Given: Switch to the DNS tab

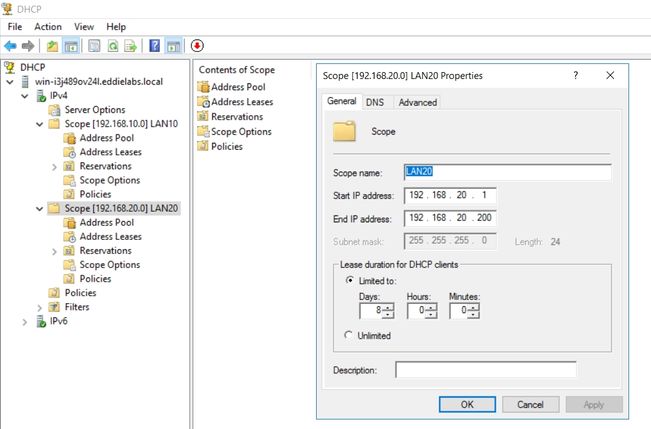Looking at the screenshot, I should point(375,102).
